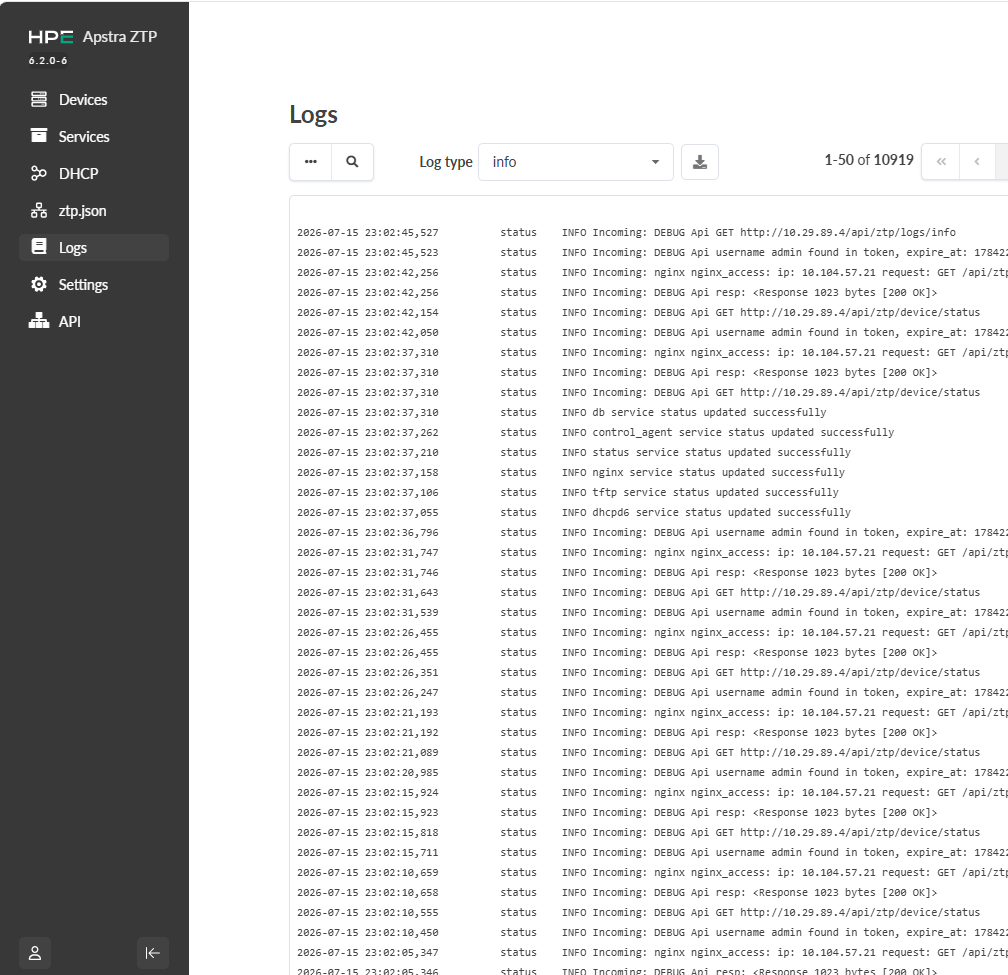Open the Settings menu label
The height and width of the screenshot is (975, 1008).
(x=83, y=285)
